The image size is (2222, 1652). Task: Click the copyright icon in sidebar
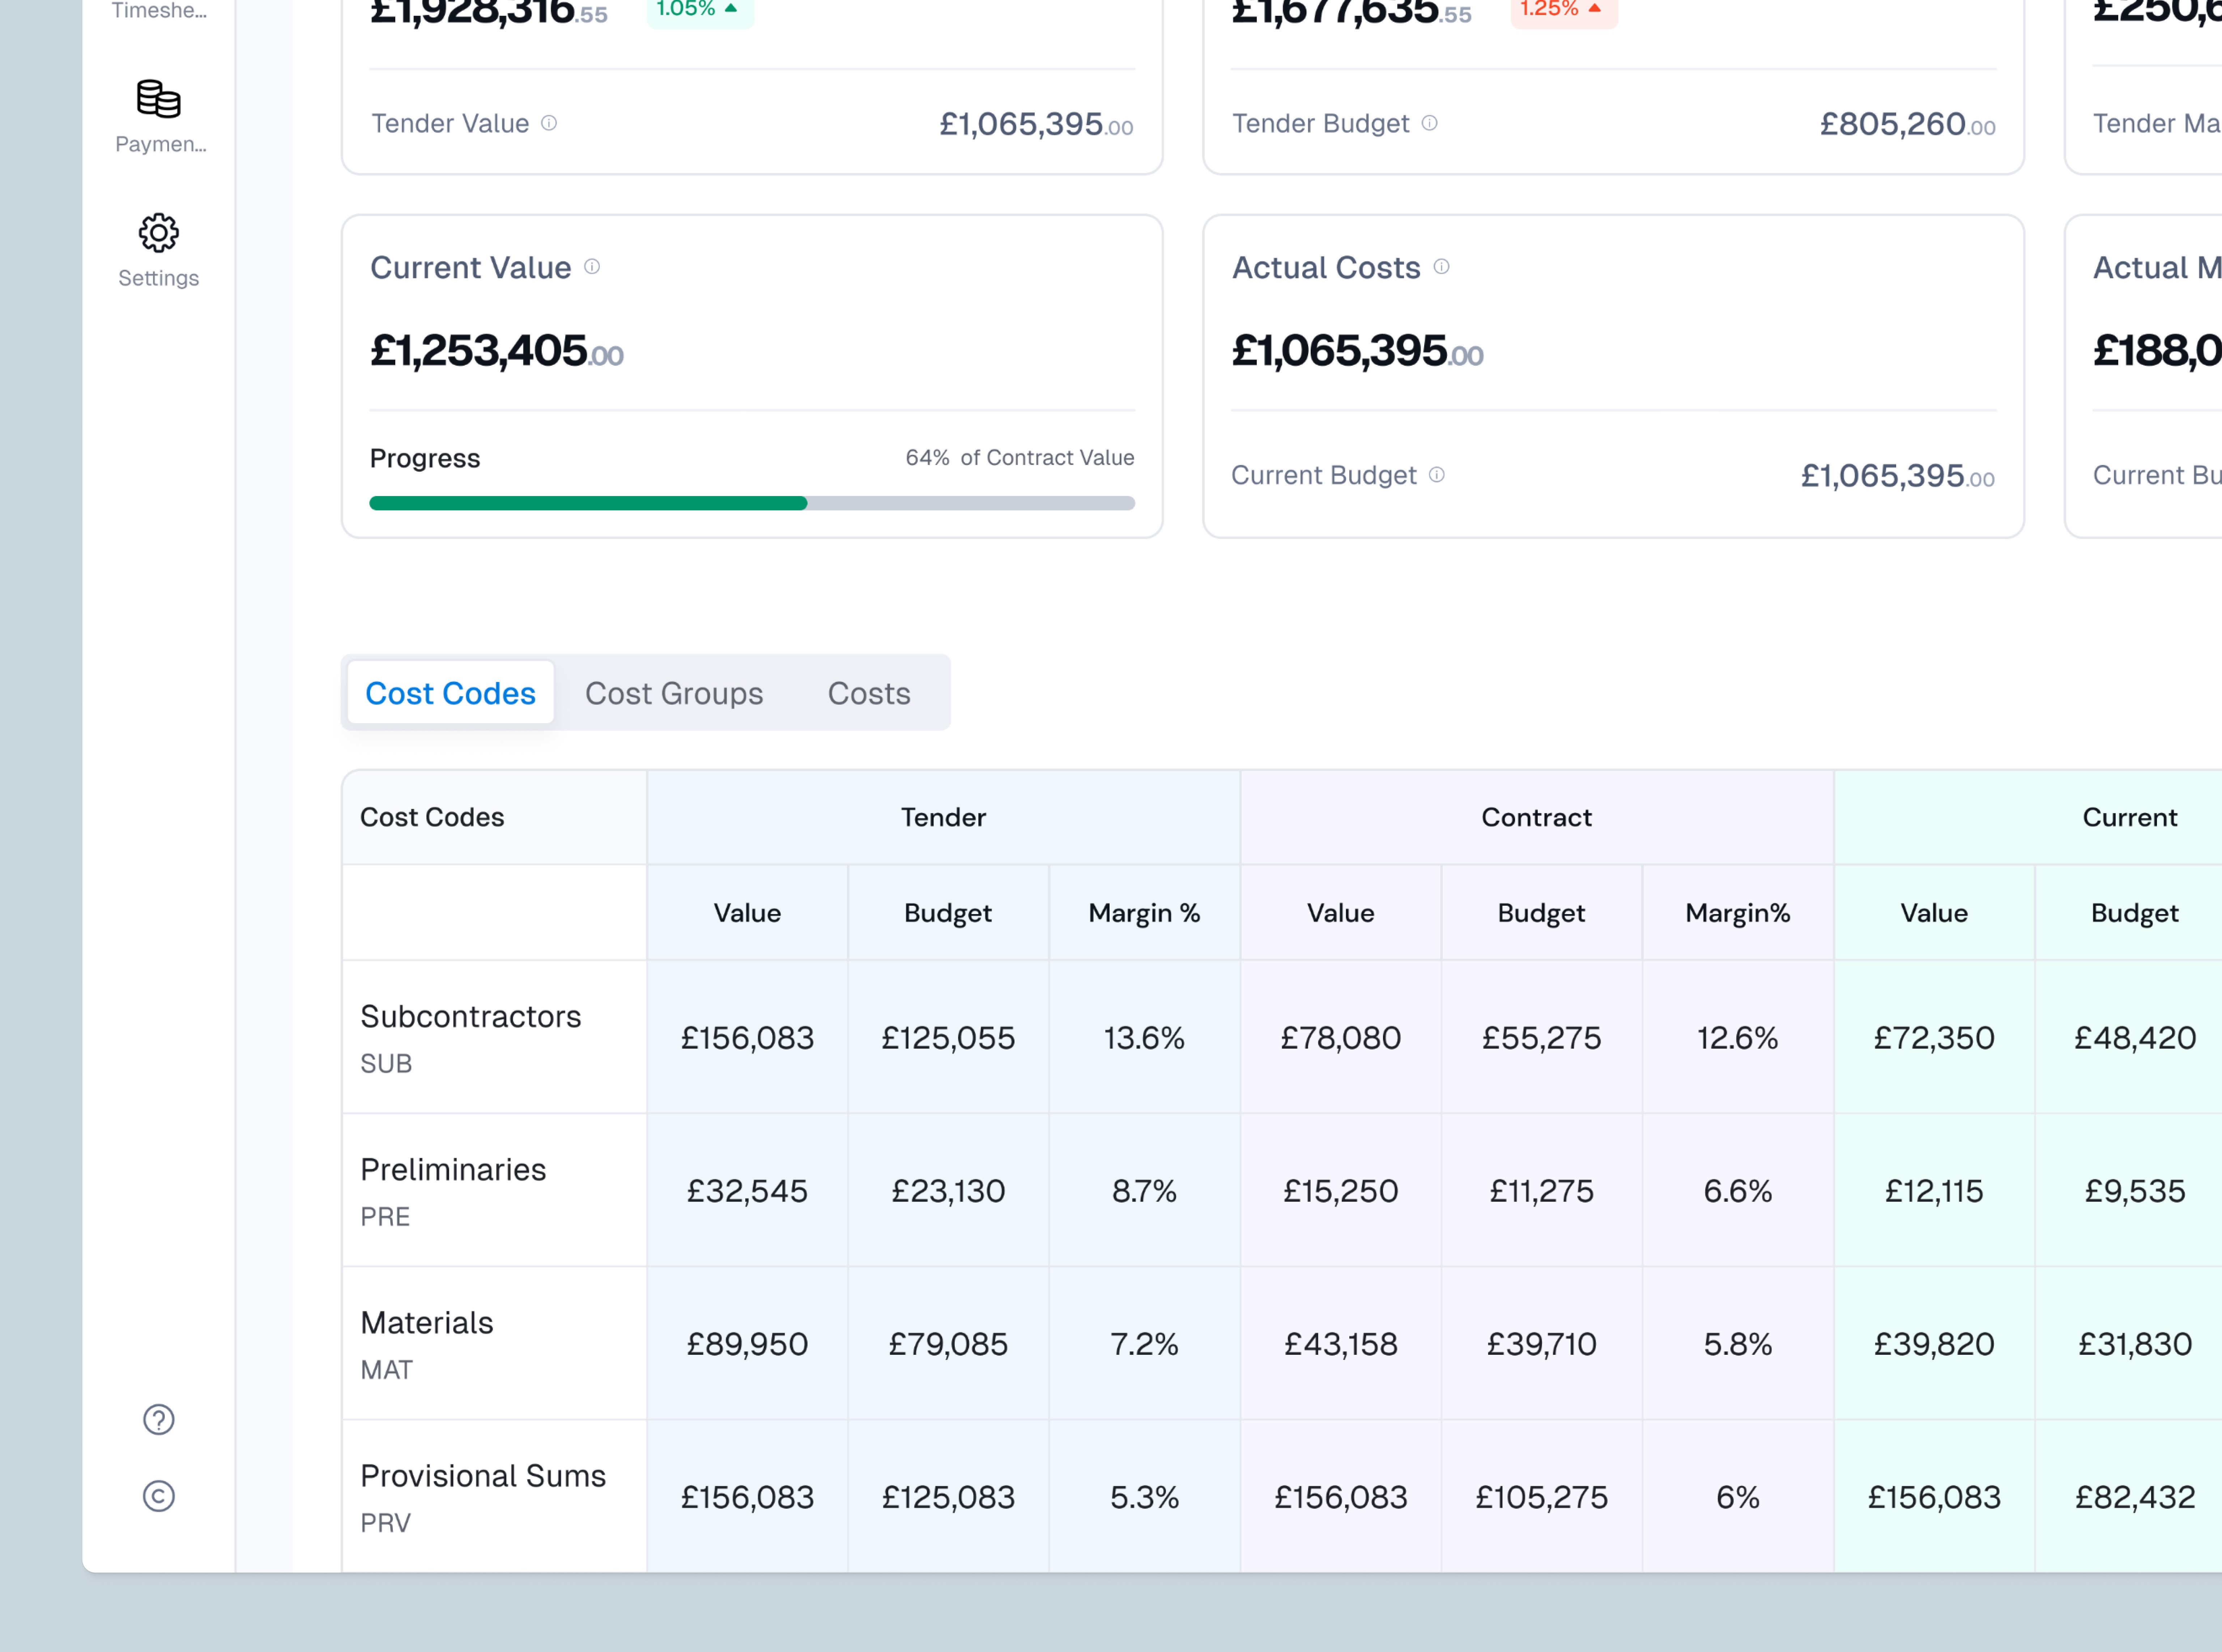(159, 1496)
